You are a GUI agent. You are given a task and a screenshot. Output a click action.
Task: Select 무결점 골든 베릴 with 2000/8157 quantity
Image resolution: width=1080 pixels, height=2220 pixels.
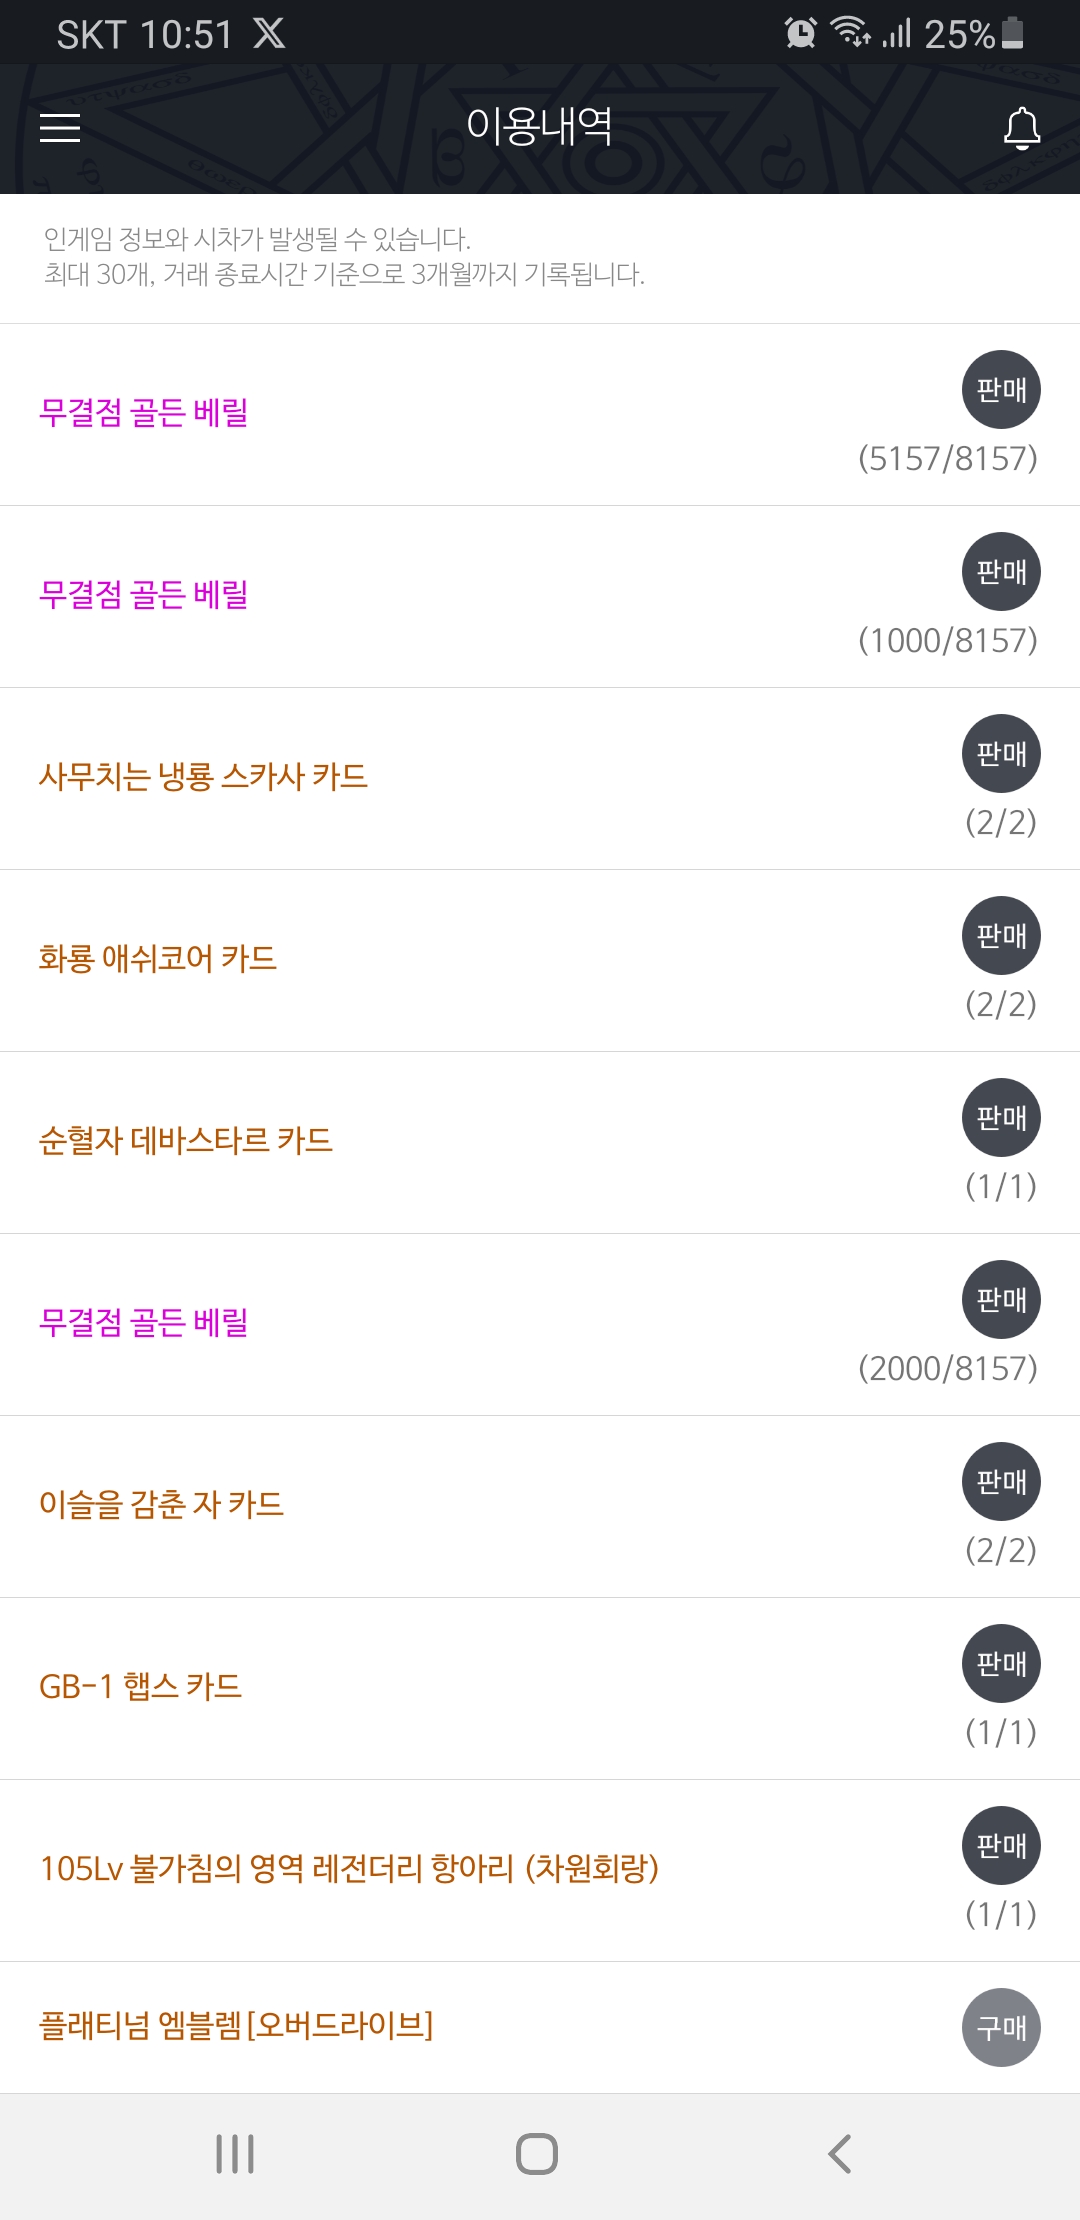(x=144, y=1323)
